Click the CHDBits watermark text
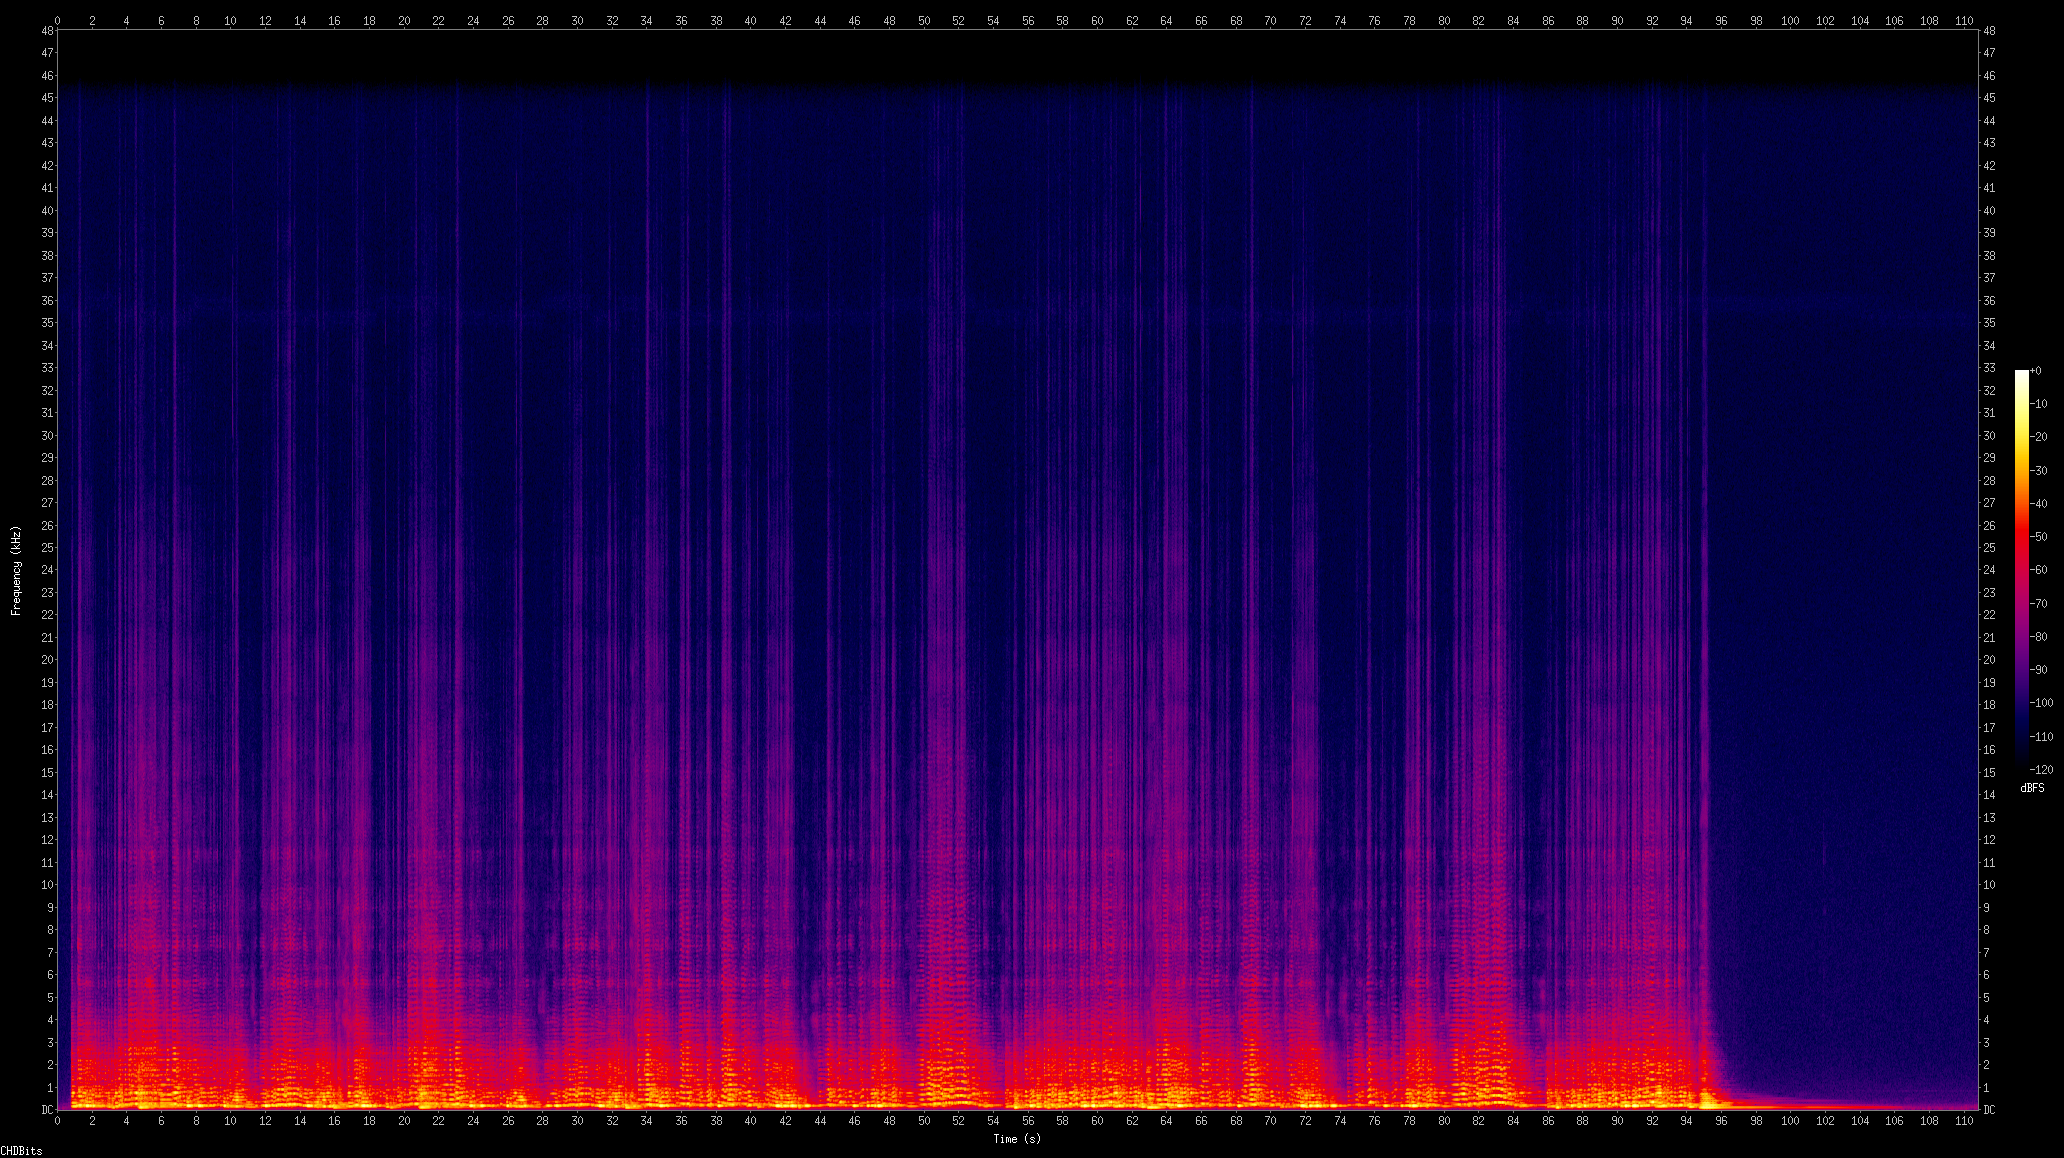The height and width of the screenshot is (1158, 2064). (x=21, y=1151)
